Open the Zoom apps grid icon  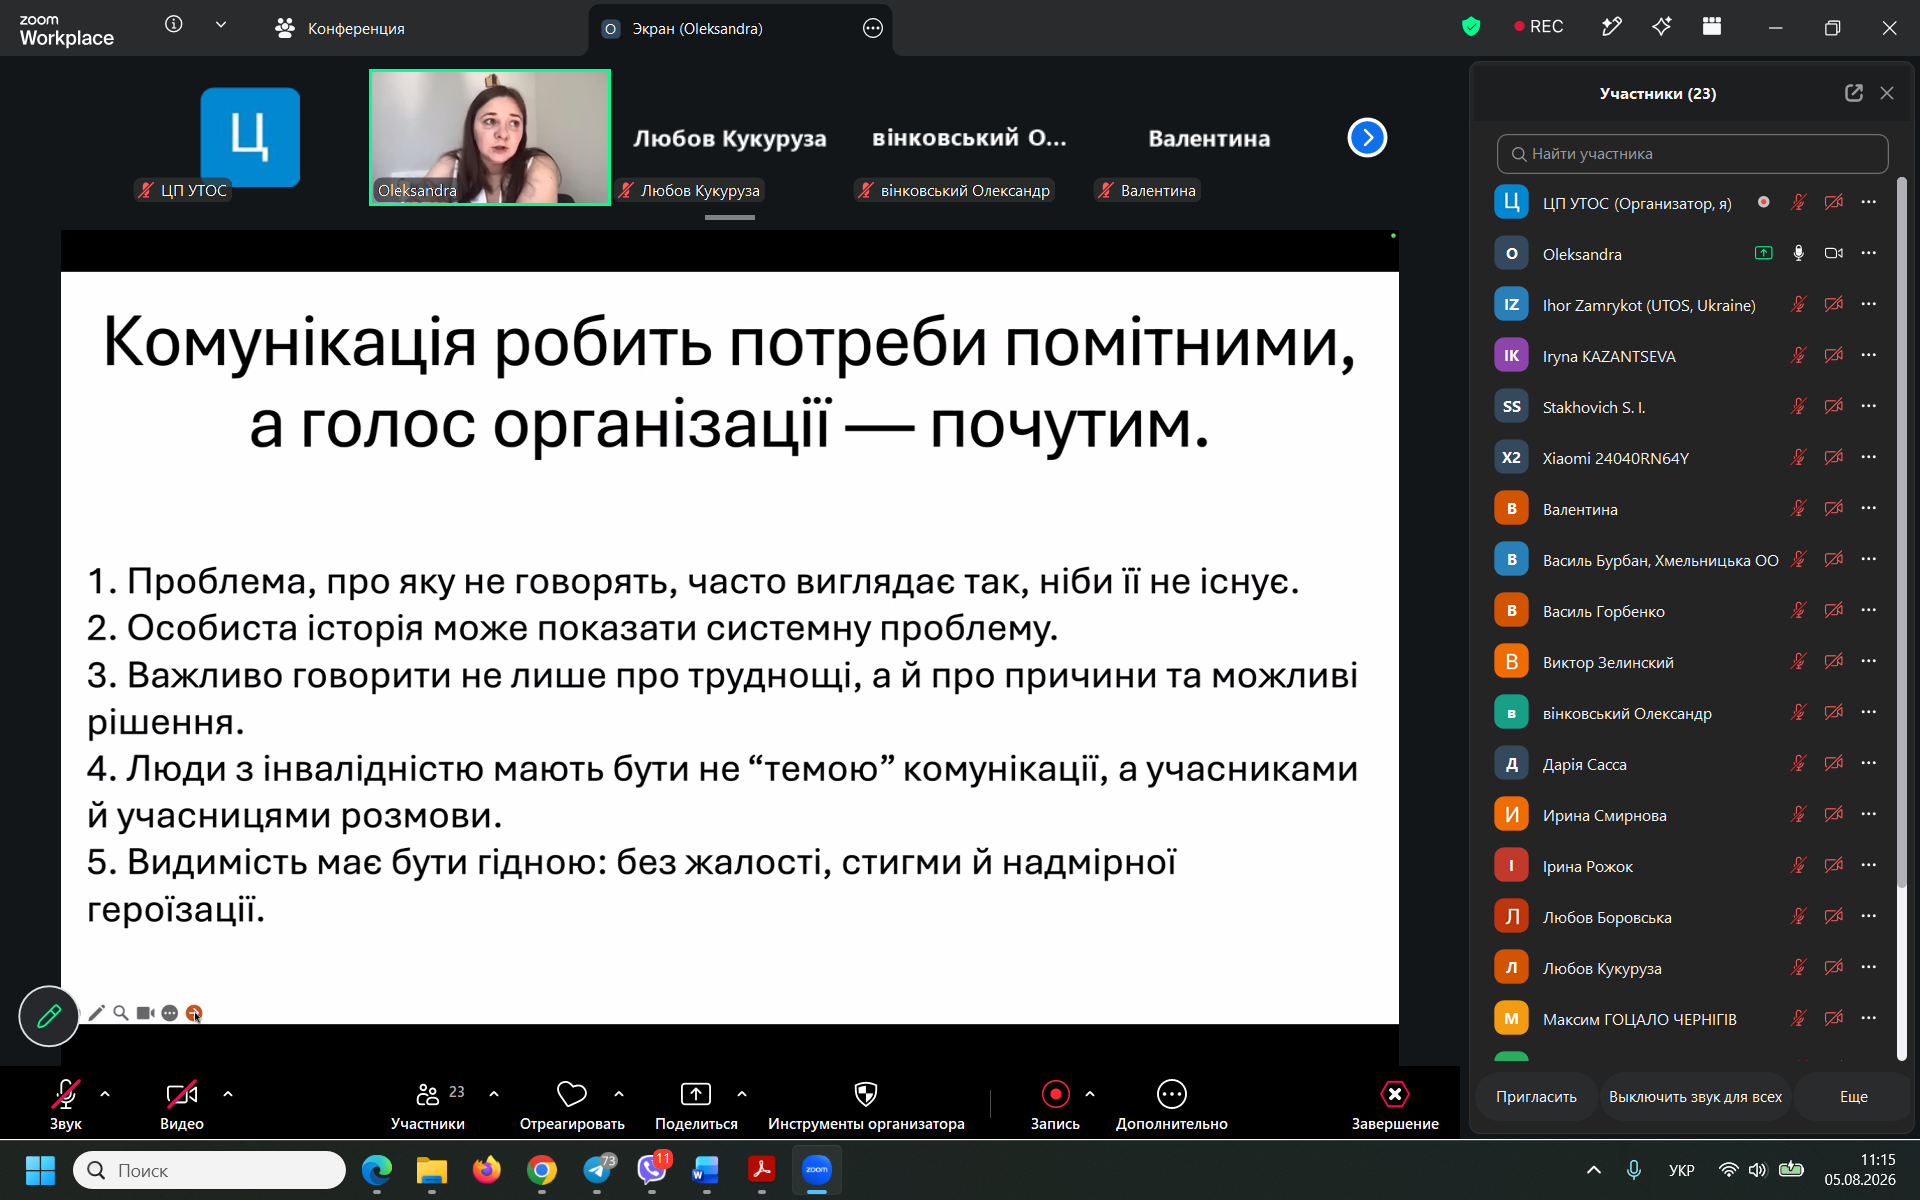click(1712, 27)
